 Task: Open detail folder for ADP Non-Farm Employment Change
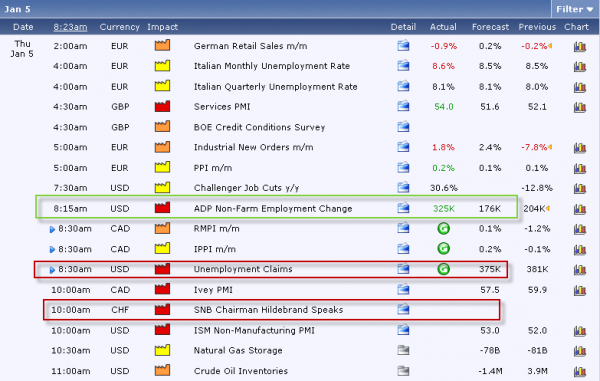pyautogui.click(x=403, y=208)
